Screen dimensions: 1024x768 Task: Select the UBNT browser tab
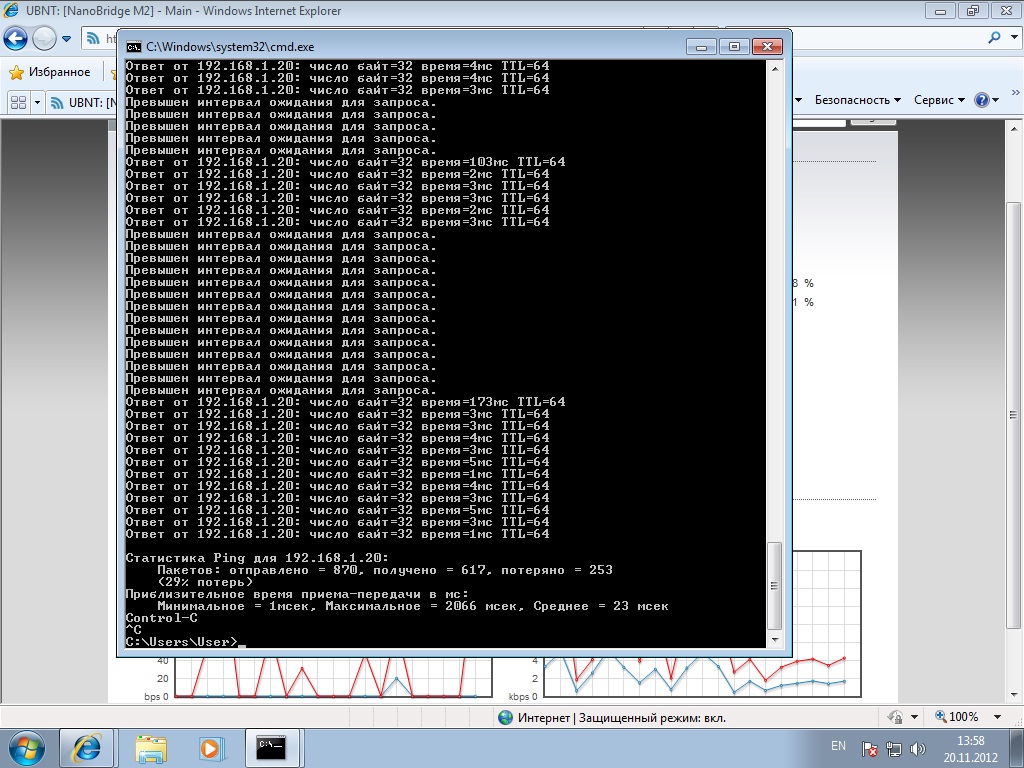click(84, 103)
